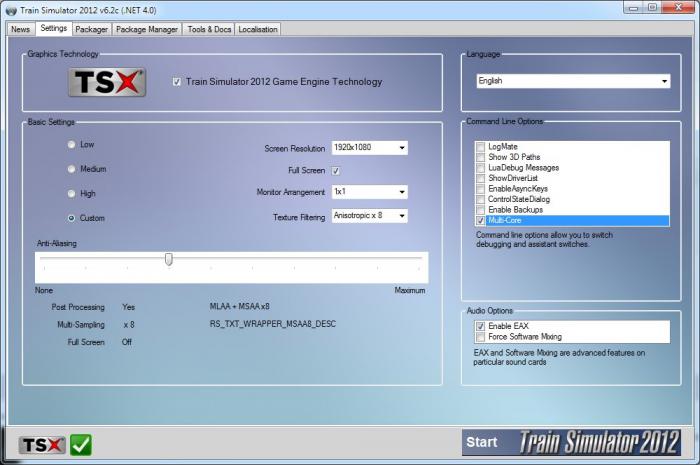Enable the Show 3D Paths checkbox
Image resolution: width=700 pixels, height=465 pixels.
coord(480,157)
